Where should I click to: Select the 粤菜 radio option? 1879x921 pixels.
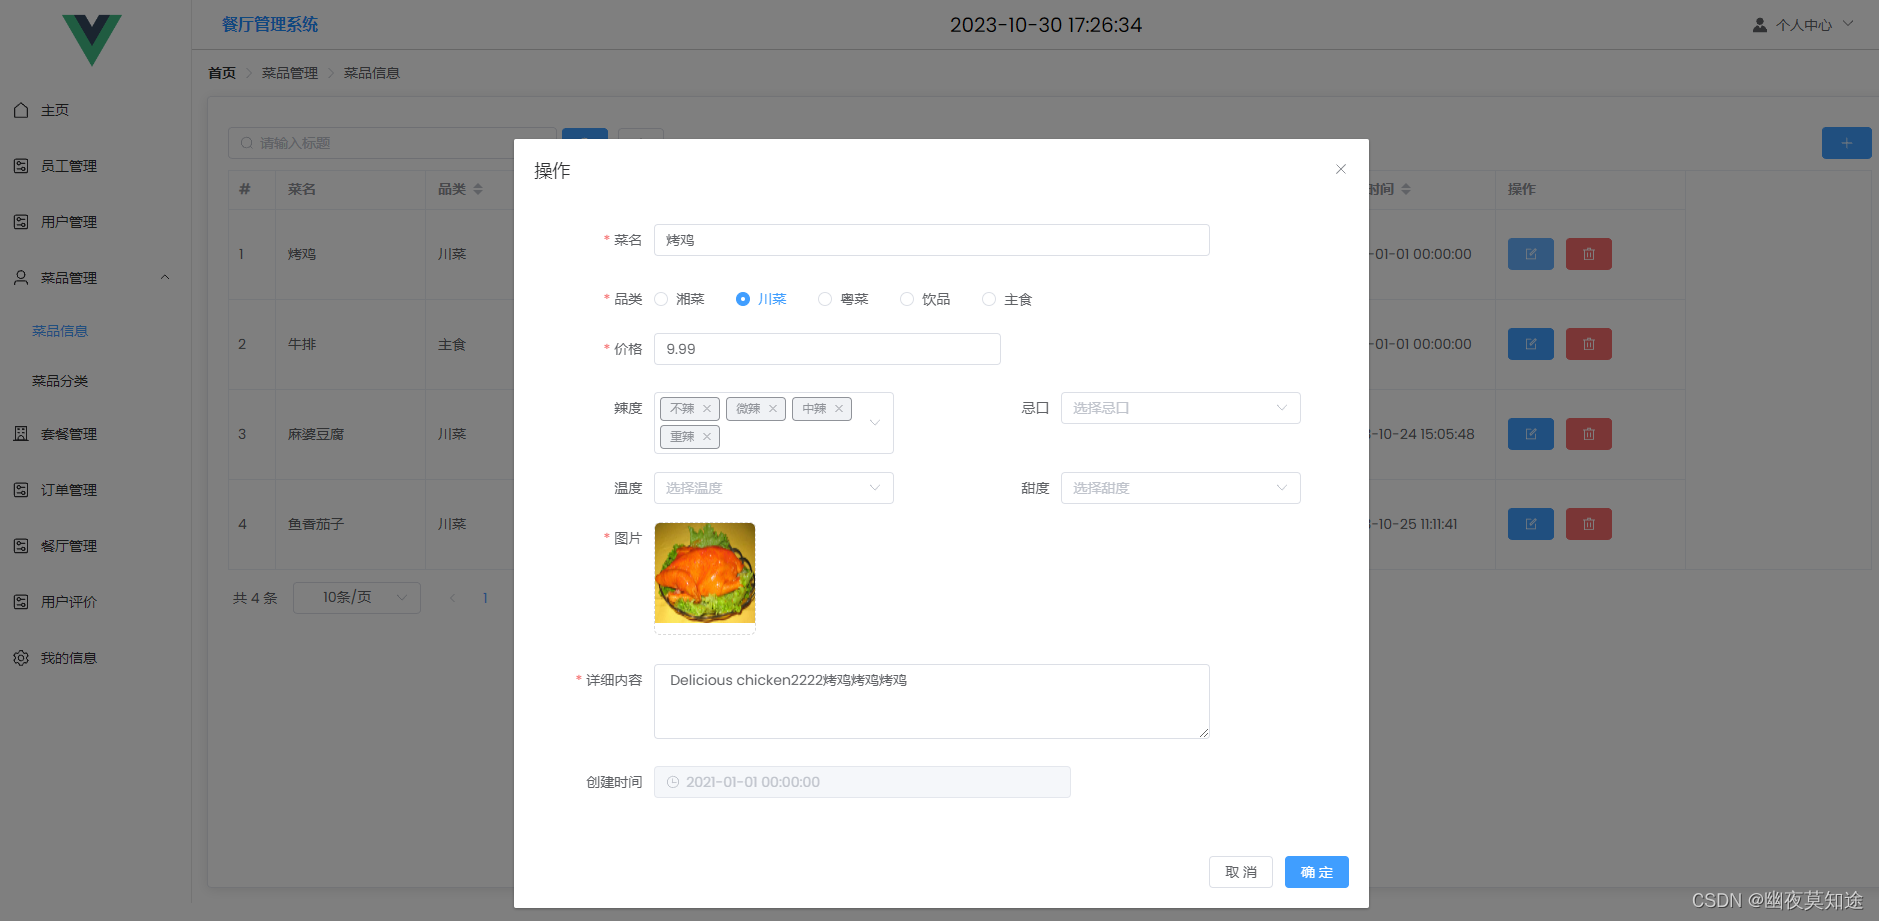click(x=843, y=299)
